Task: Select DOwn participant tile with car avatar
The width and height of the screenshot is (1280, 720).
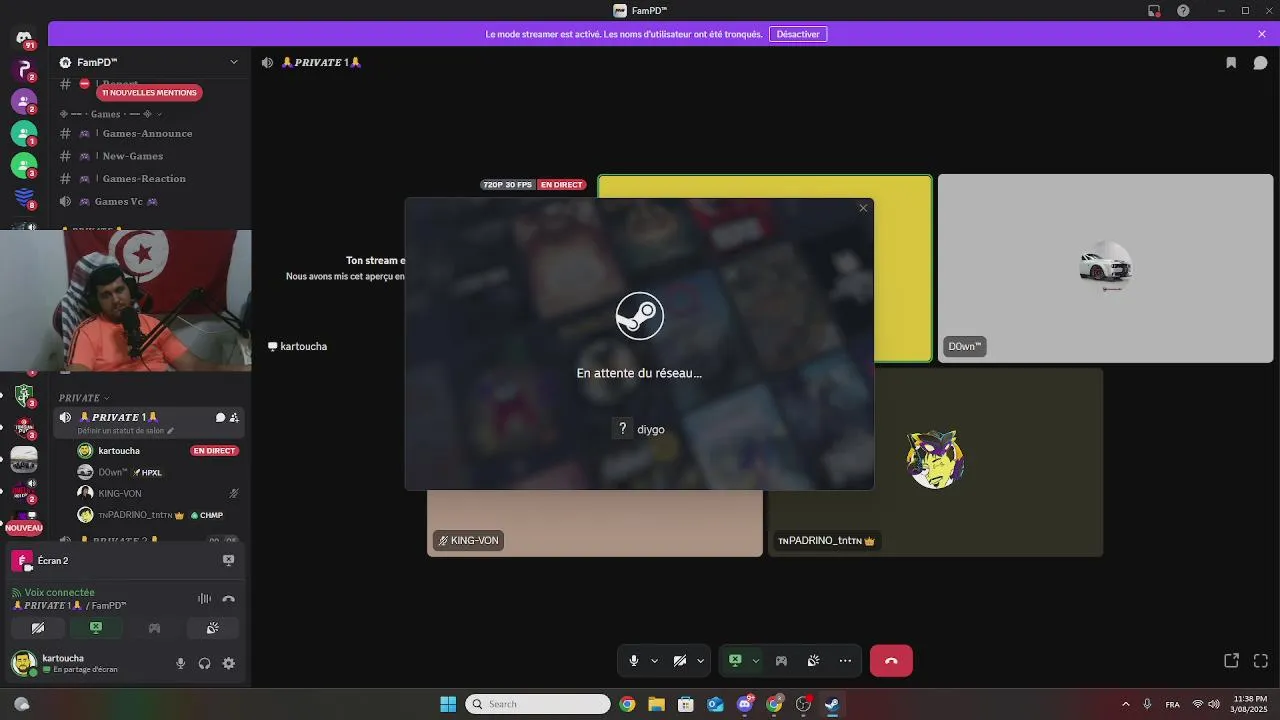Action: coord(1106,269)
